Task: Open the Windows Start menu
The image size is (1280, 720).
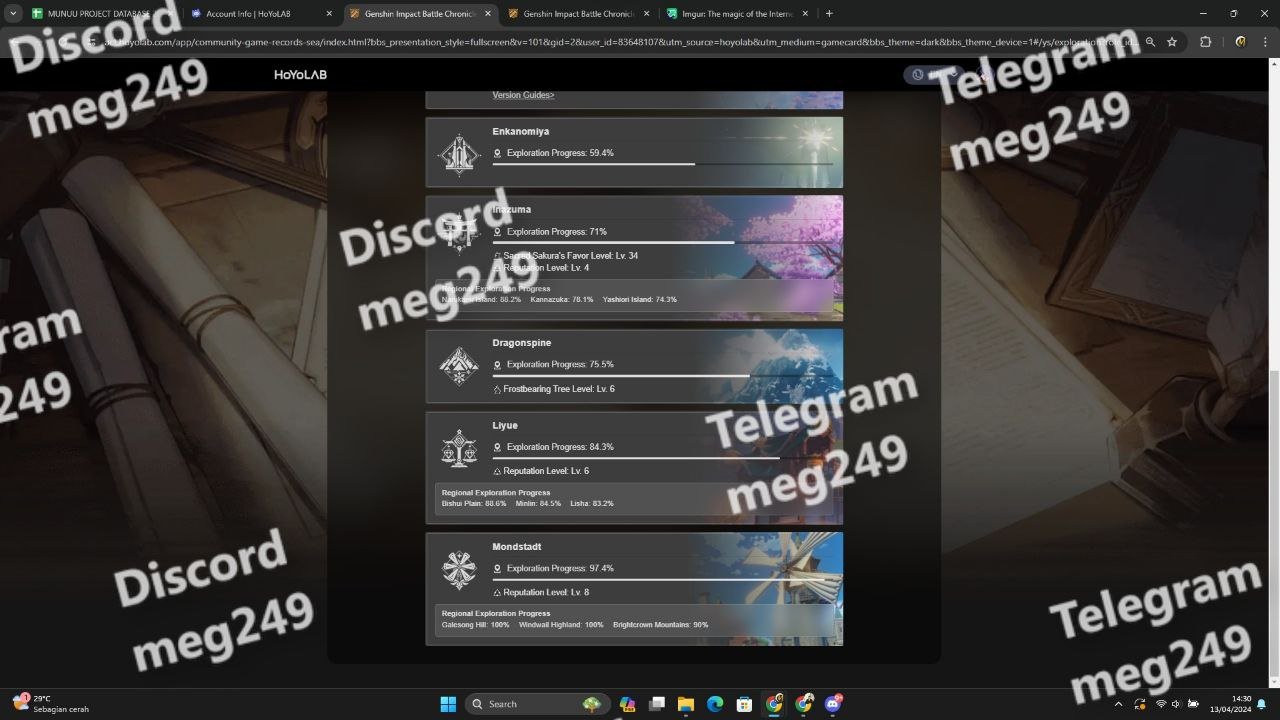Action: (448, 704)
